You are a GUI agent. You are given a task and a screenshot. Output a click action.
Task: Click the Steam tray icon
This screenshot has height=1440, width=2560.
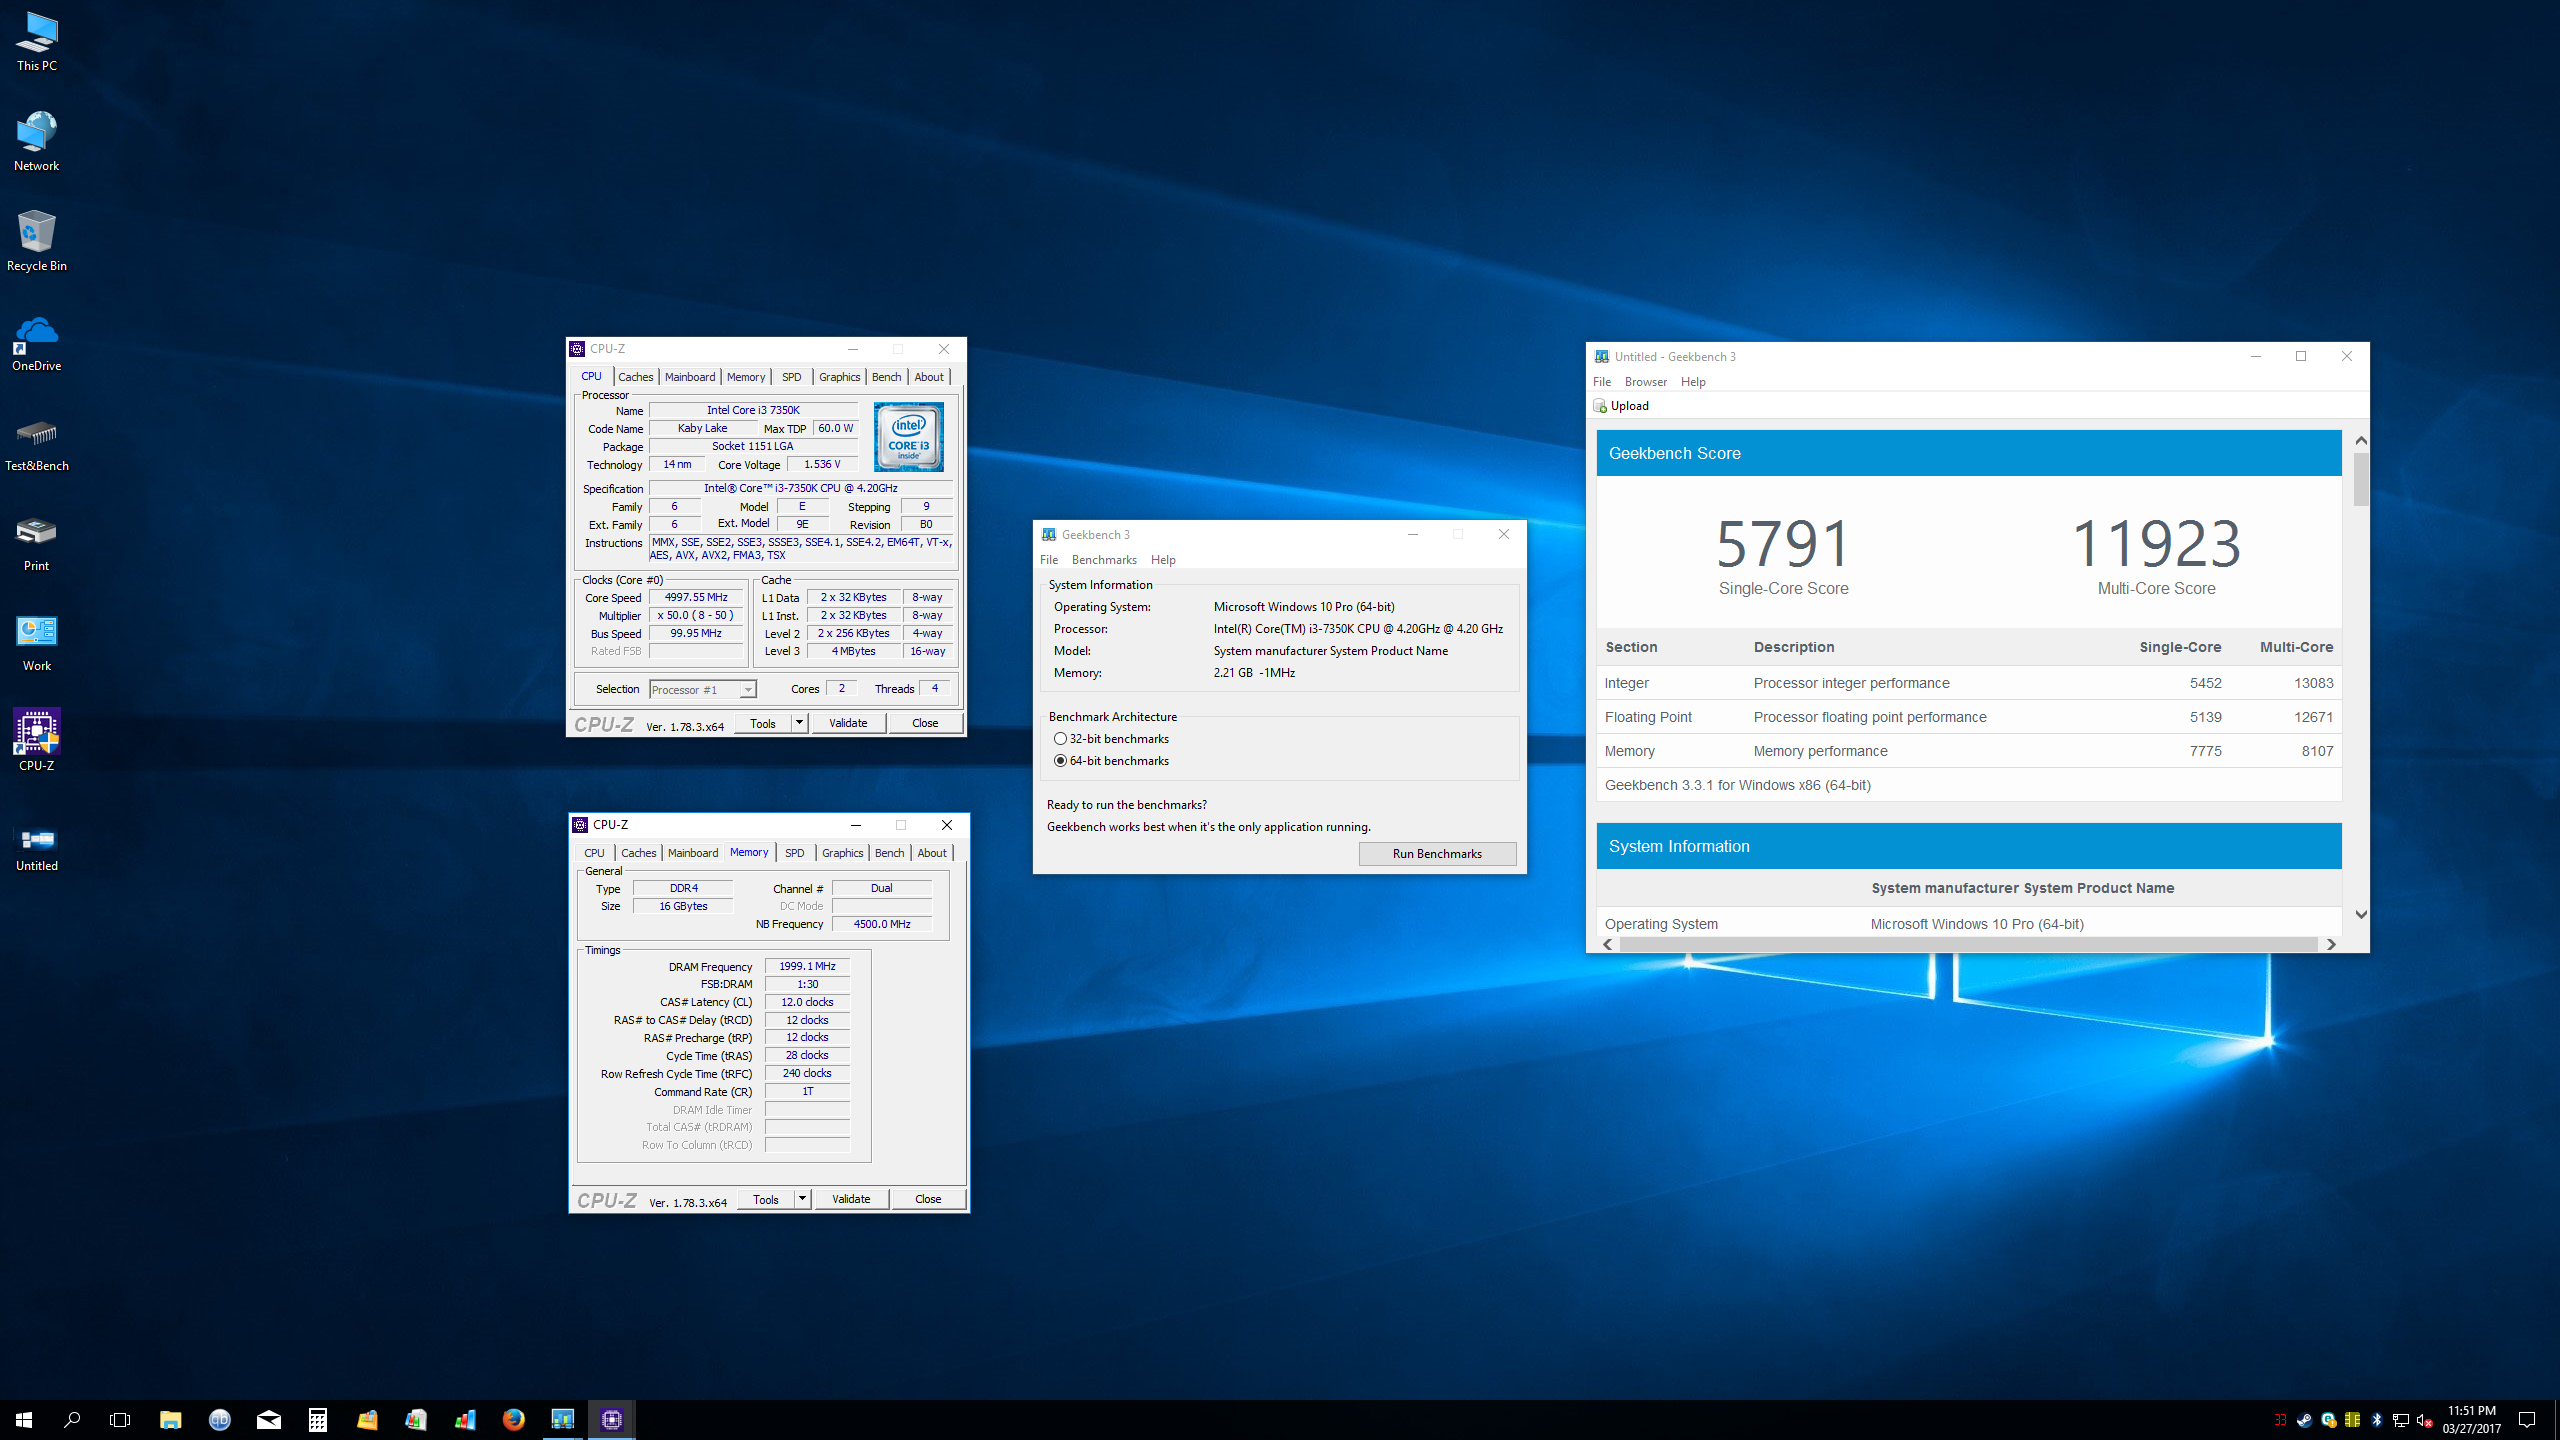pyautogui.click(x=2304, y=1420)
